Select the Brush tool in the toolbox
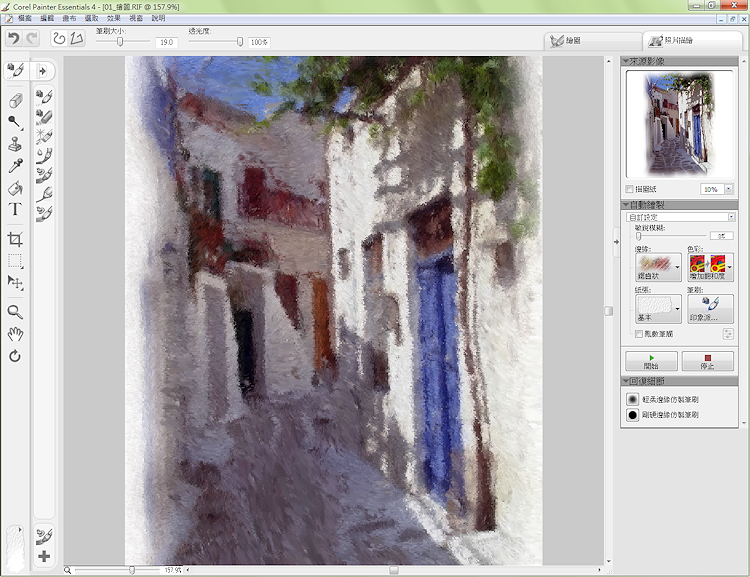 (15, 70)
